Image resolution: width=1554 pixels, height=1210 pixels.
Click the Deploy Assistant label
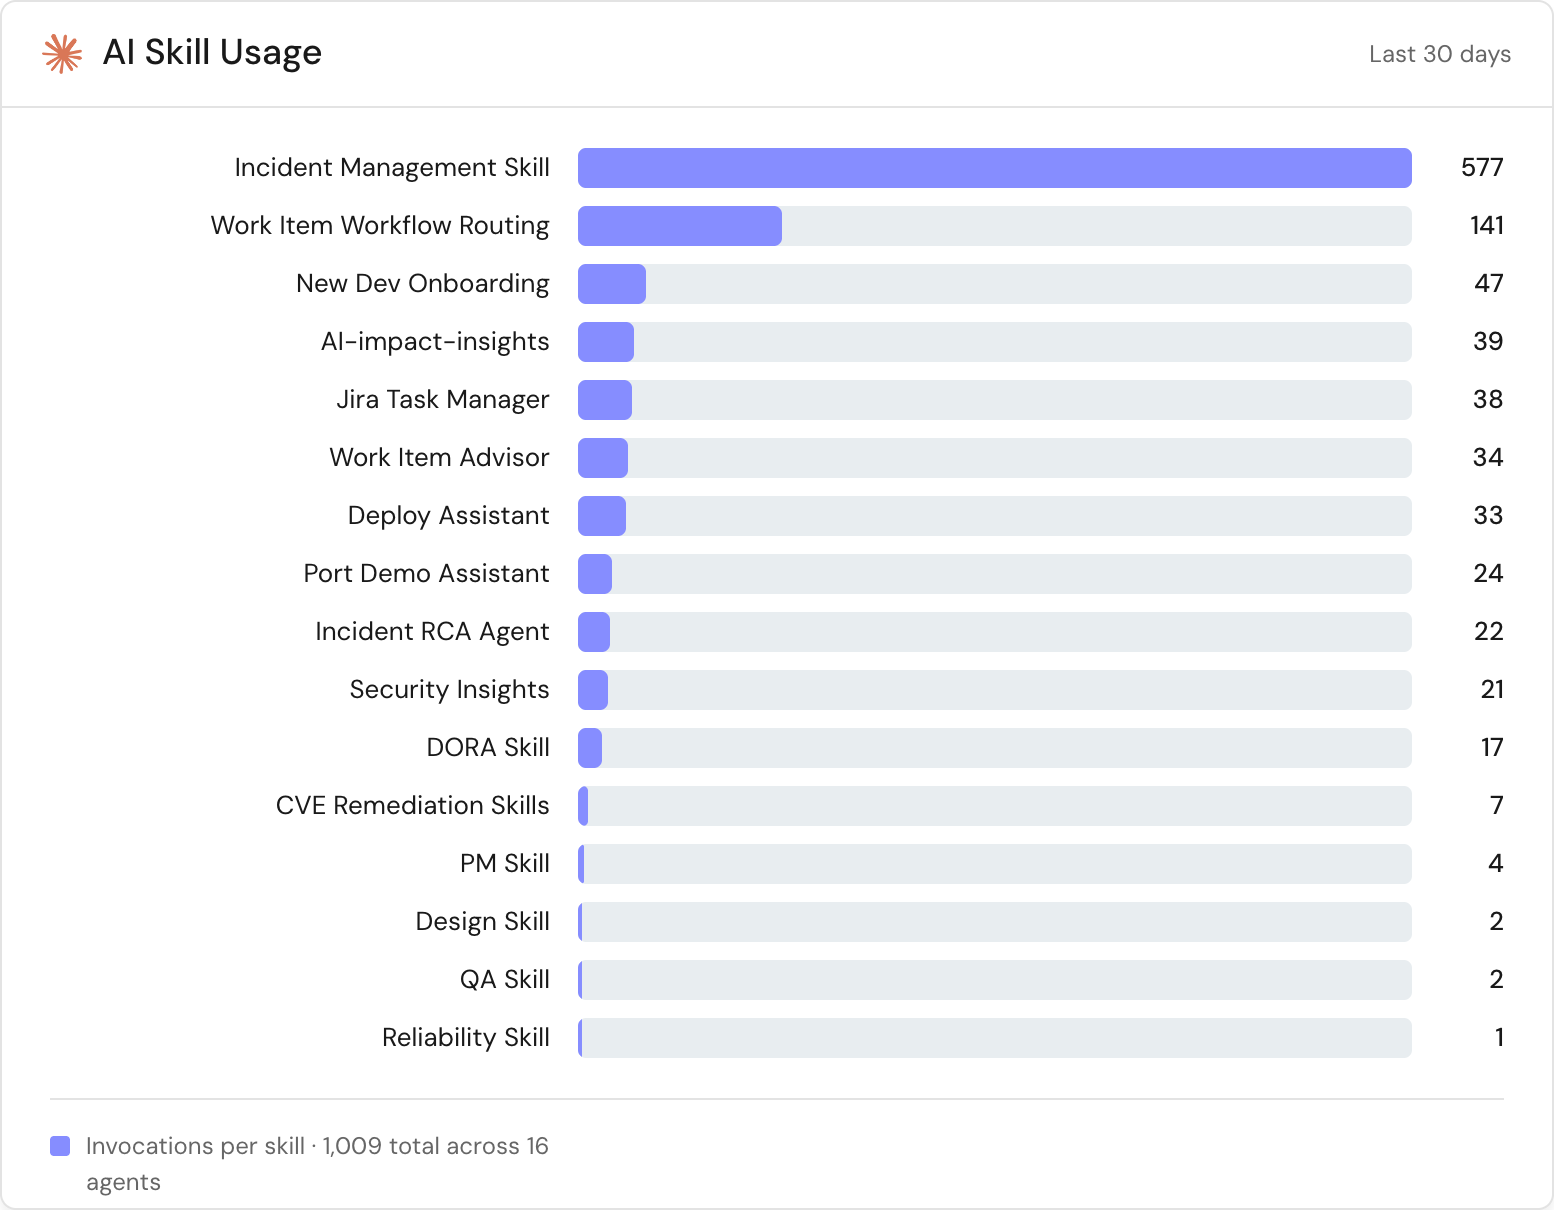click(x=449, y=516)
